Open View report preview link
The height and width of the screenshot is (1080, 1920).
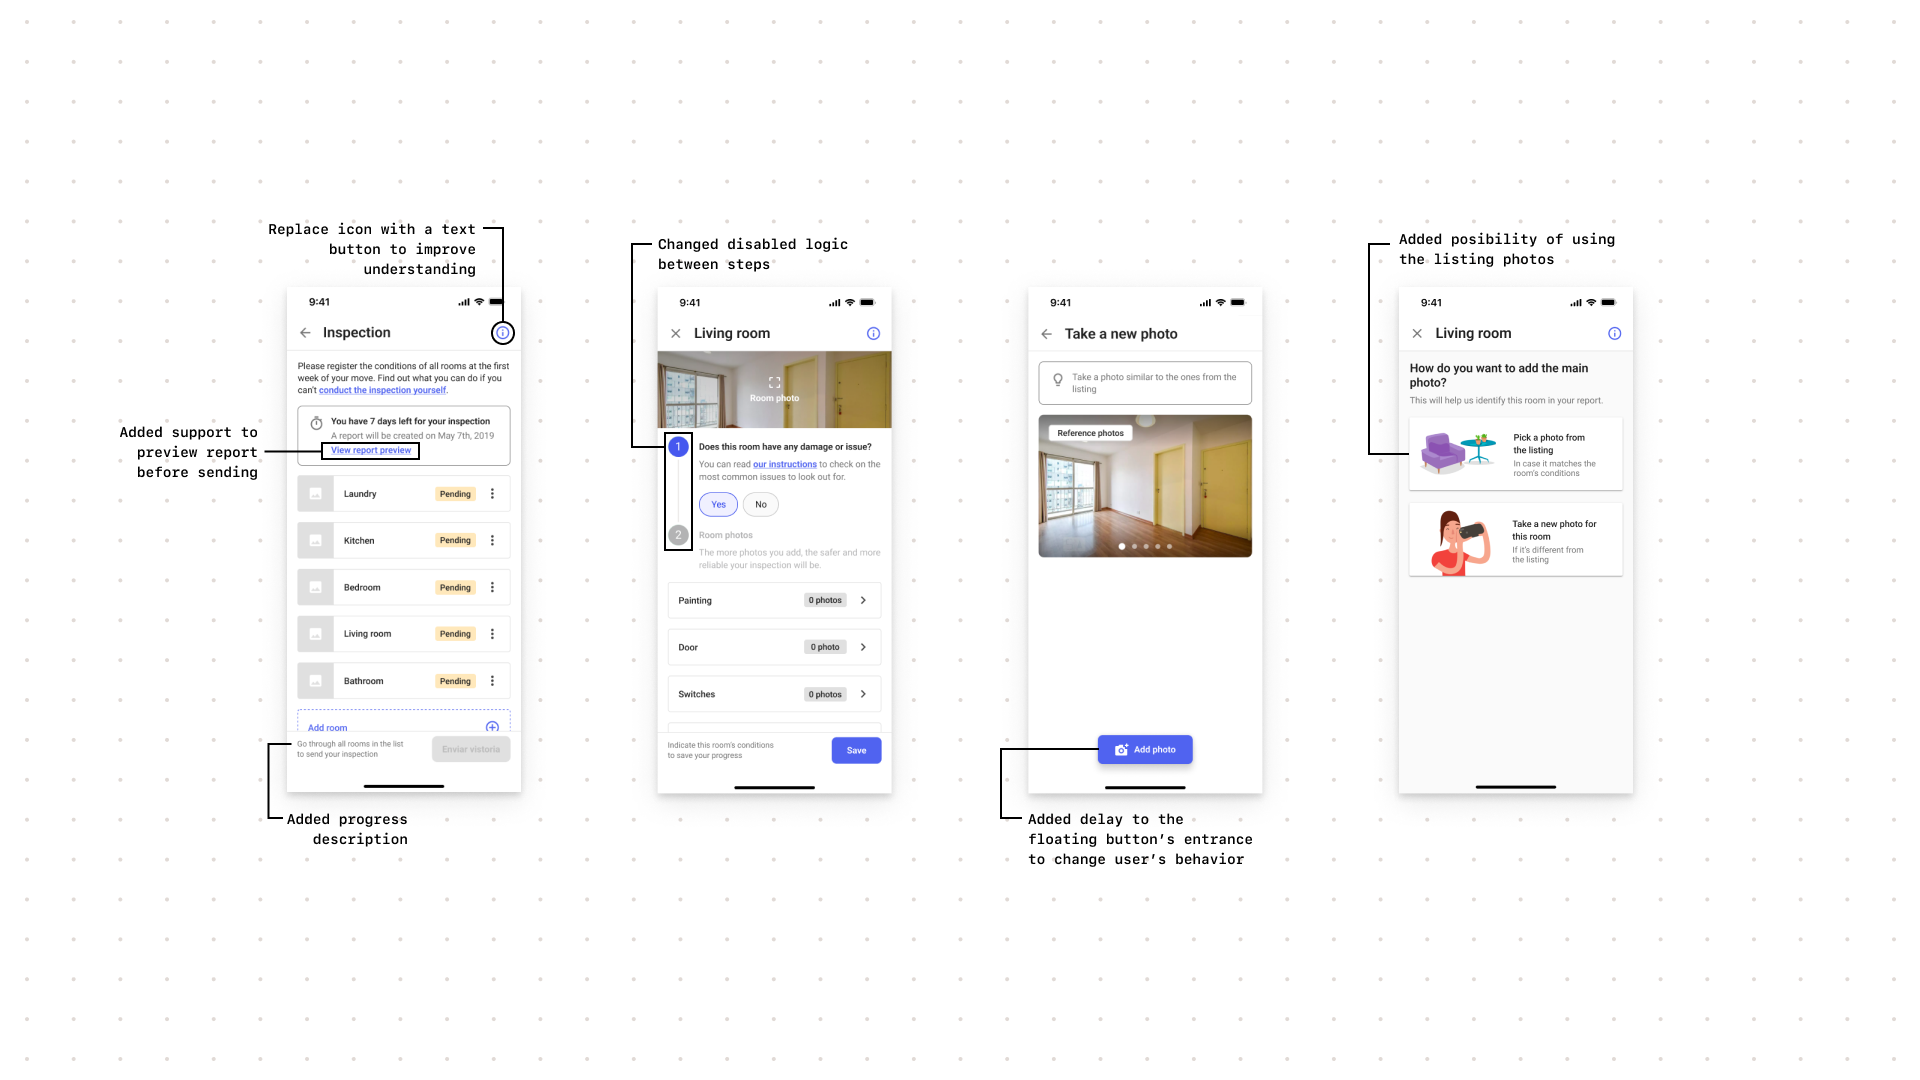(x=371, y=451)
